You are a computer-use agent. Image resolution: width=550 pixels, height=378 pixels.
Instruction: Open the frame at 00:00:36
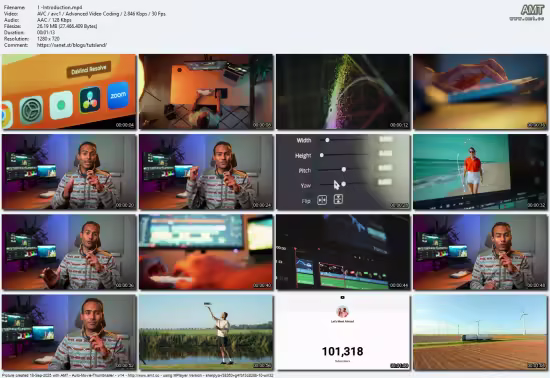pos(69,252)
